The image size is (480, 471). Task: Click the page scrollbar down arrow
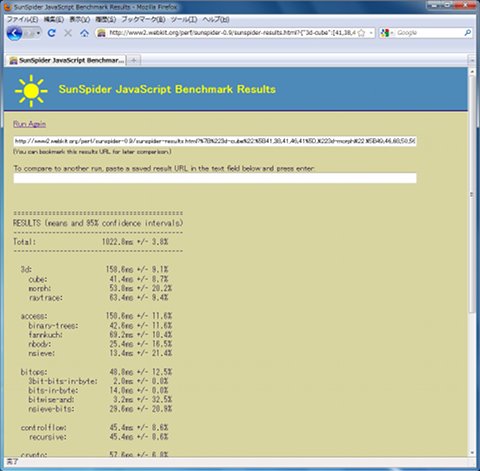(472, 453)
